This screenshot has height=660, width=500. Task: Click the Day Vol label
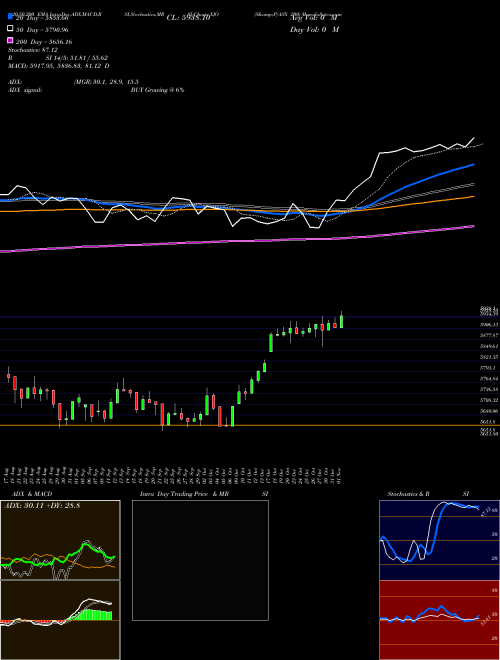[x=314, y=29]
